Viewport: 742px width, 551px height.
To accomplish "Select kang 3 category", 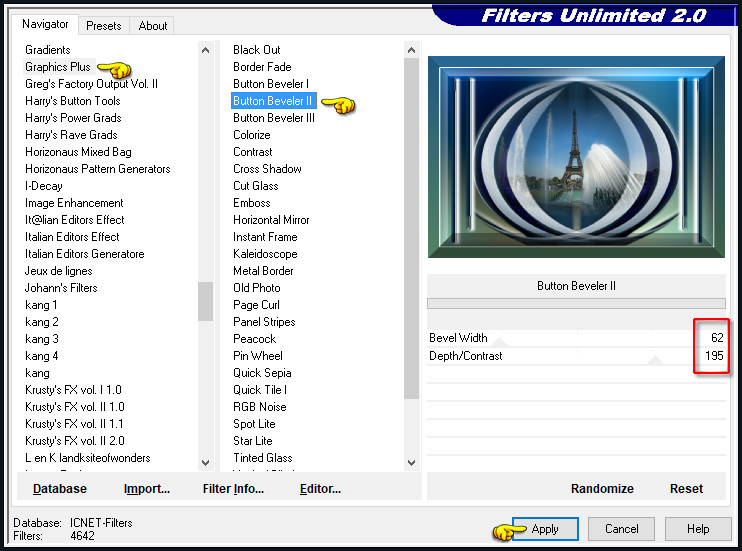I will point(42,339).
